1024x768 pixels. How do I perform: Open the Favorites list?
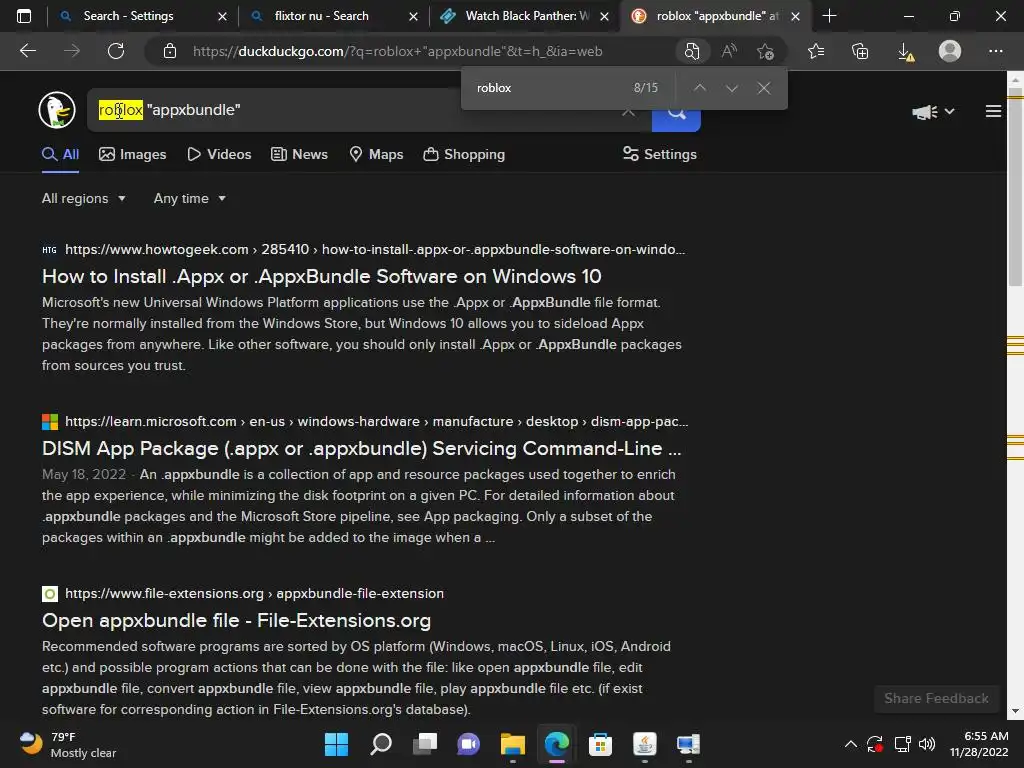[x=816, y=51]
